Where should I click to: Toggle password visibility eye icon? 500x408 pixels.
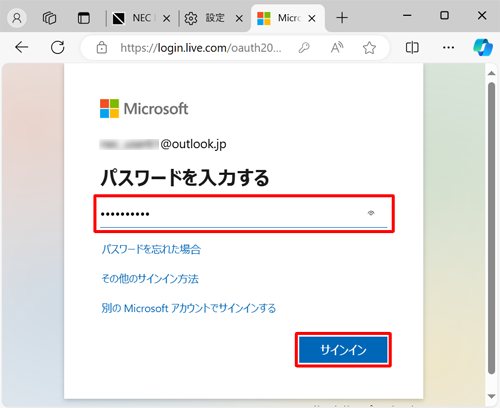coord(371,213)
